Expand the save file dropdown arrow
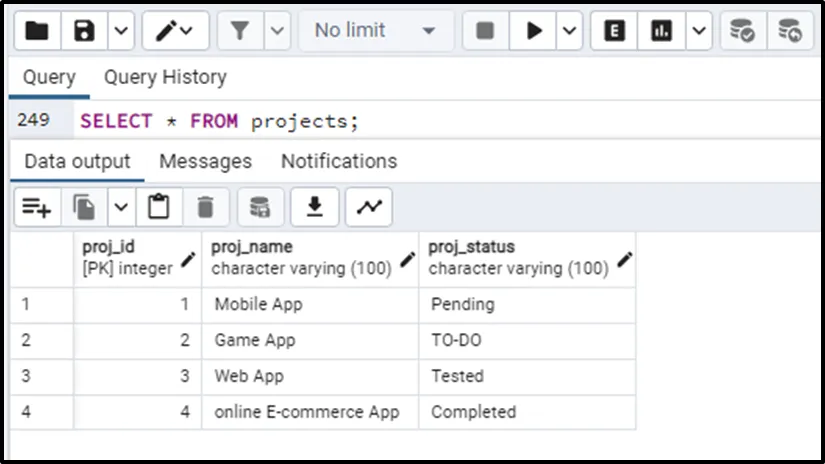Viewport: 825px width, 464px height. (119, 31)
